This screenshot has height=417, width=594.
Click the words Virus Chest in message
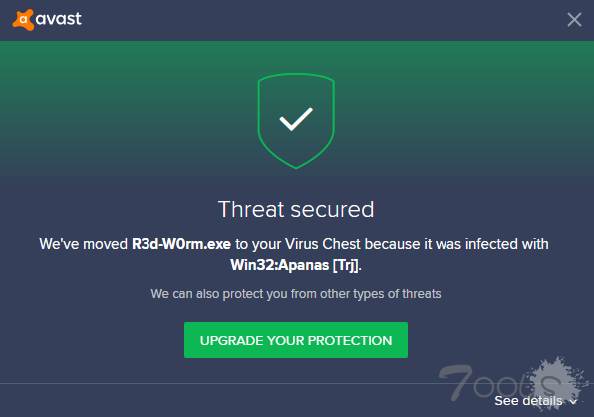pyautogui.click(x=322, y=244)
